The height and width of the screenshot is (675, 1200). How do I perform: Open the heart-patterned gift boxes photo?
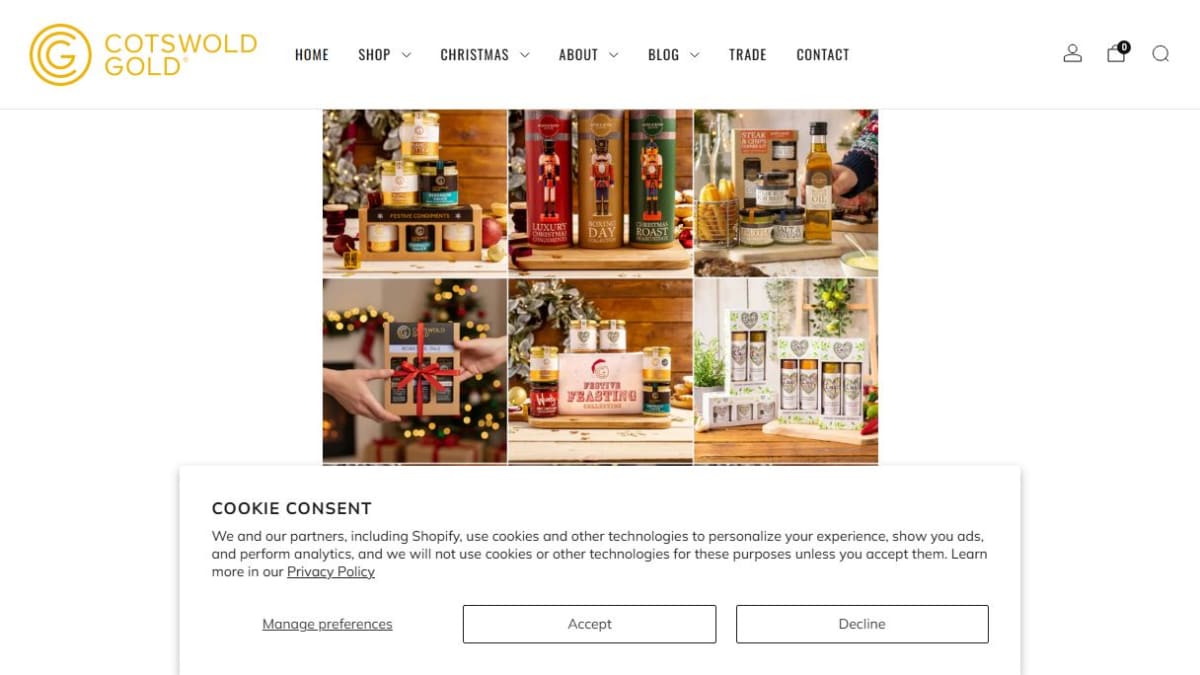[786, 370]
